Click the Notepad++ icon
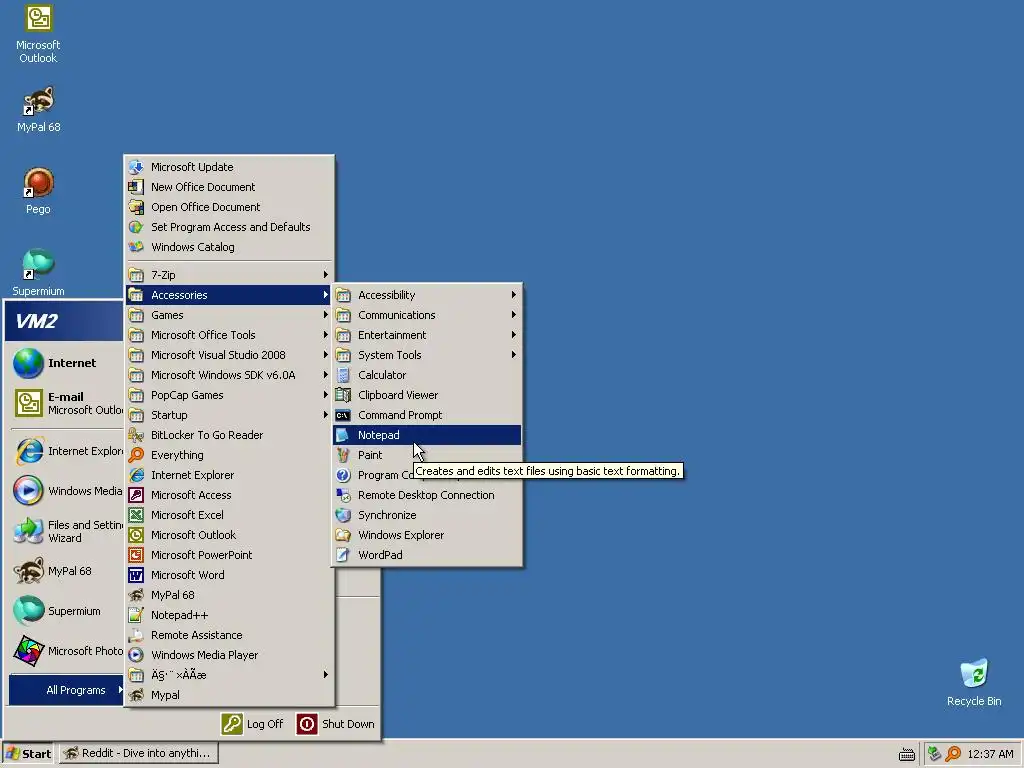 [x=136, y=615]
